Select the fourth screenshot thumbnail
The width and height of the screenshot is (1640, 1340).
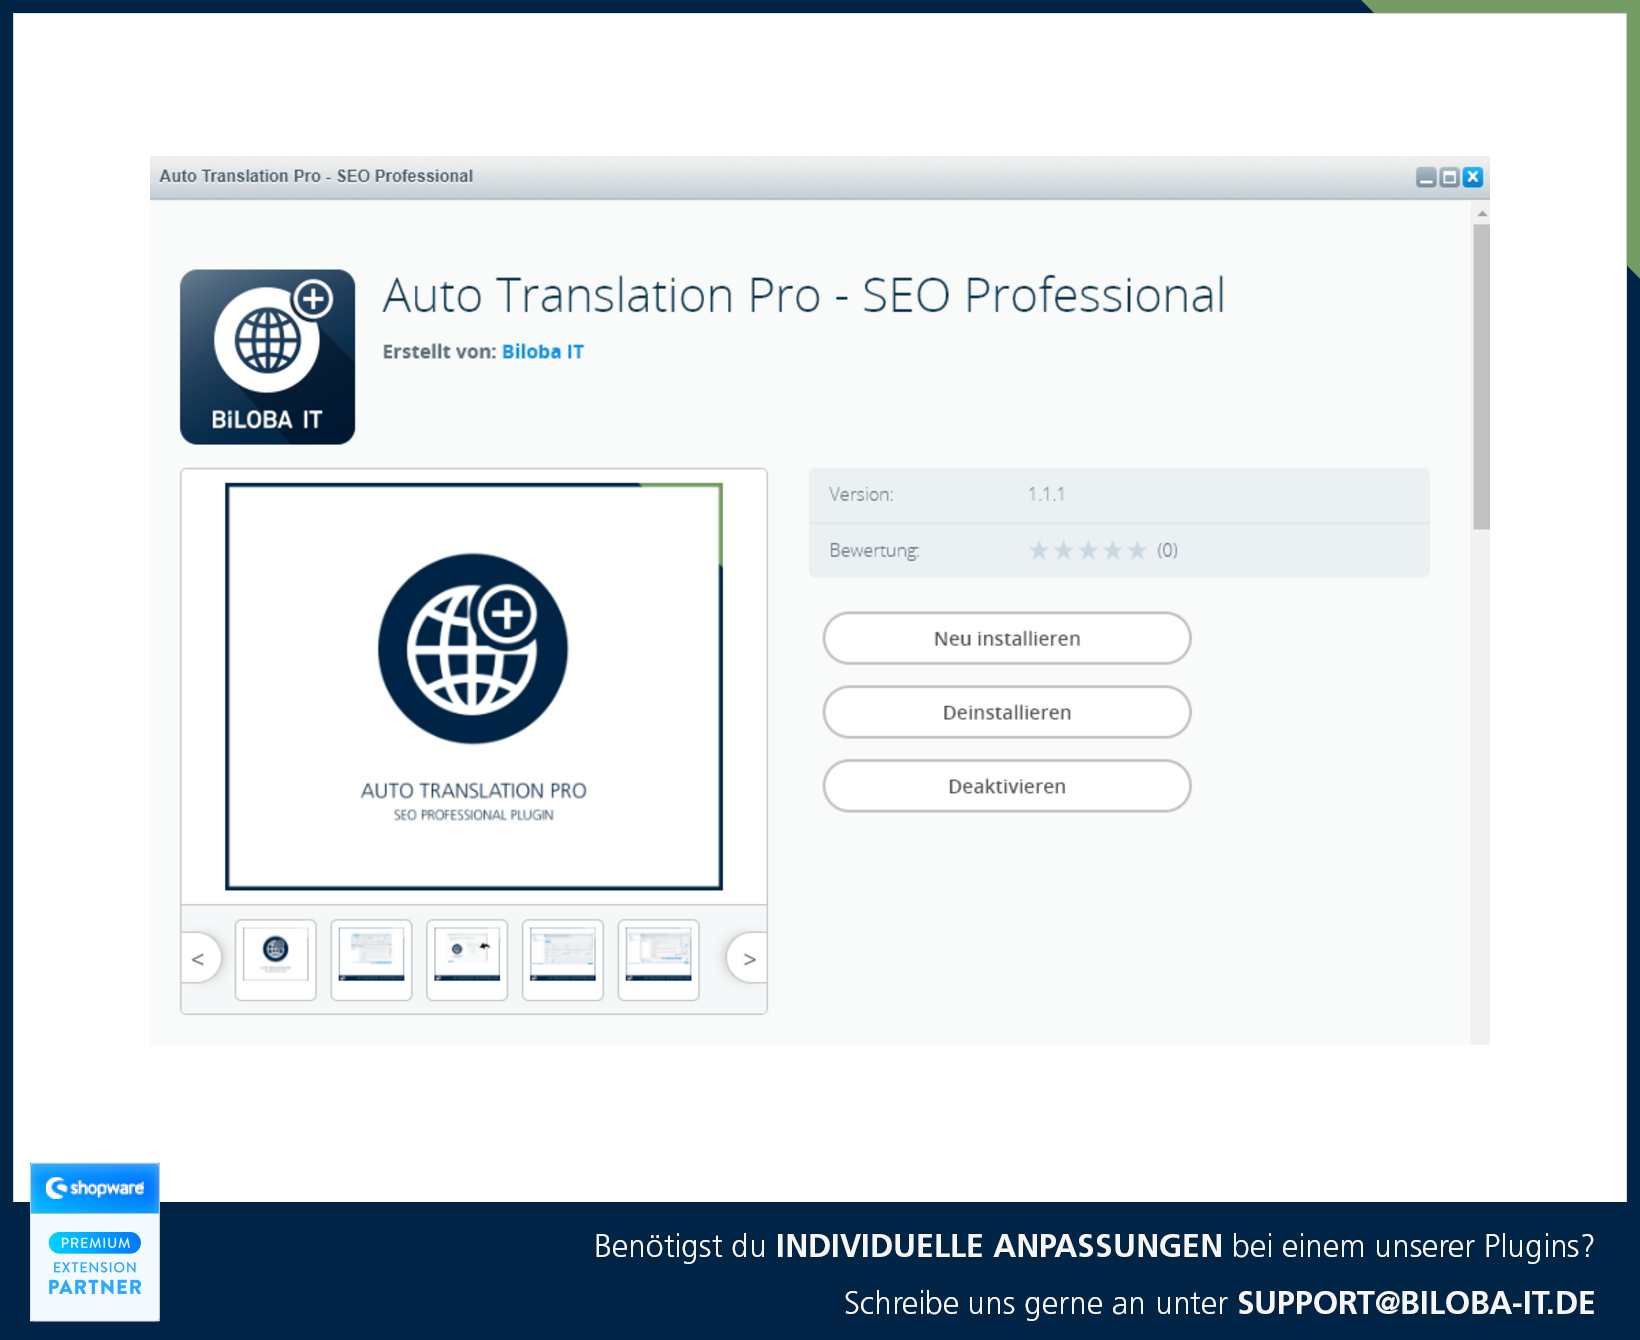(x=563, y=960)
